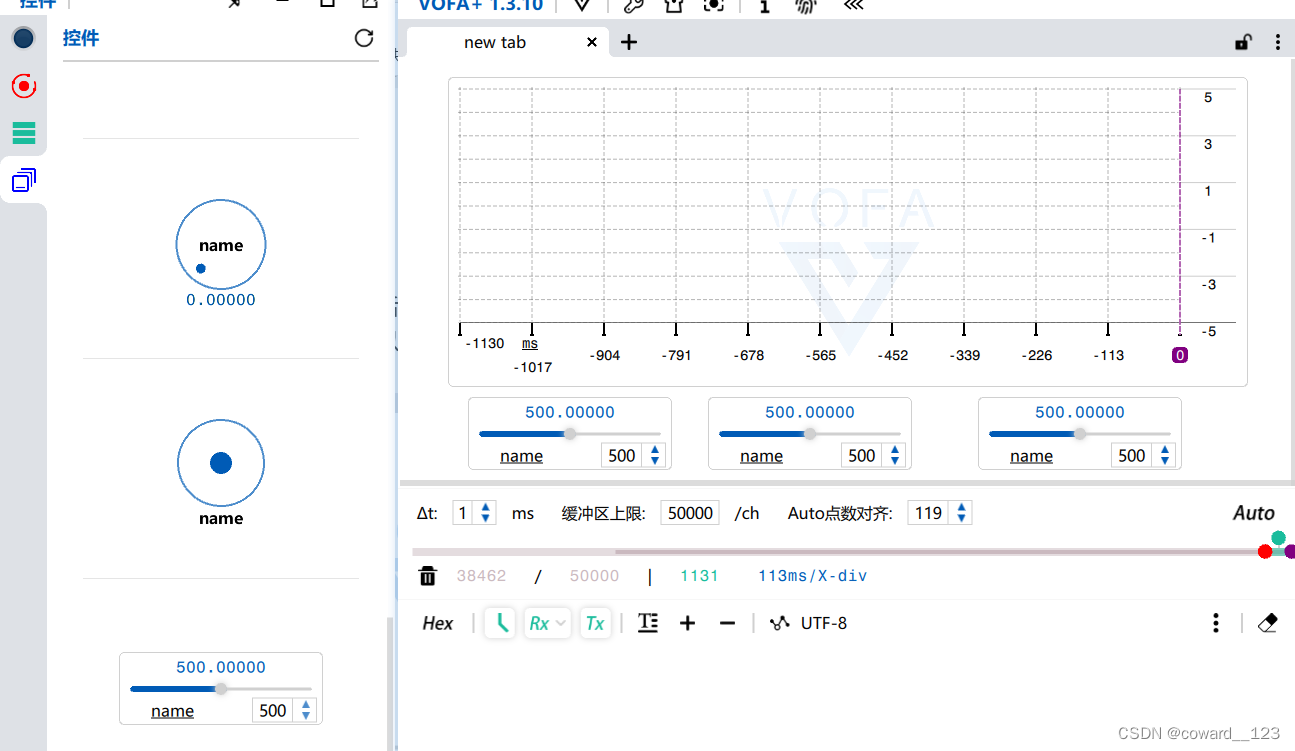
Task: Open the receive area three-dot menu
Action: (1216, 623)
